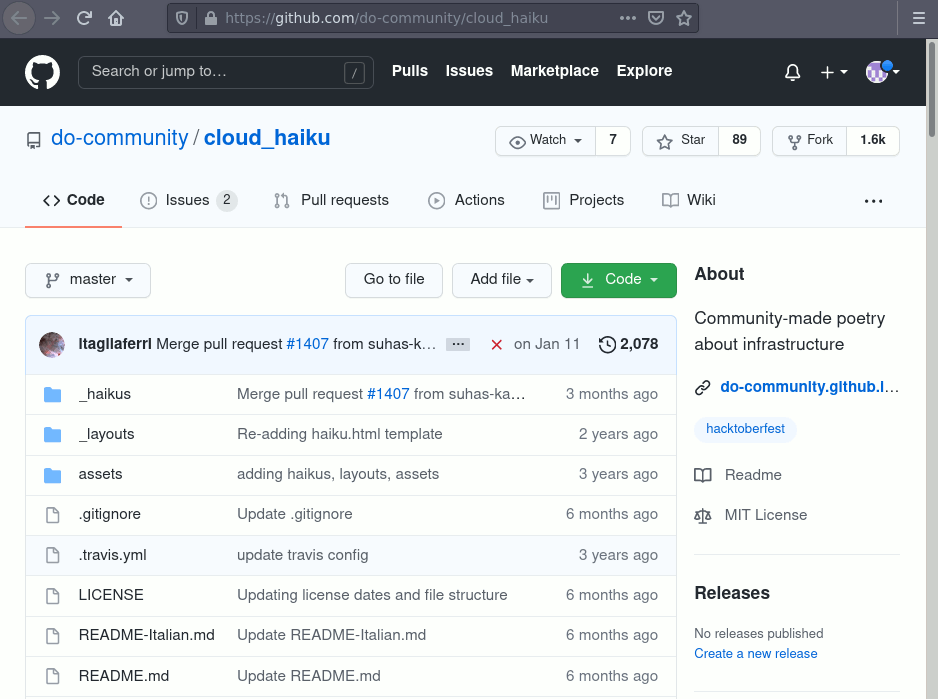Switch to the Issues tab
Image resolution: width=938 pixels, height=699 pixels.
[x=188, y=200]
